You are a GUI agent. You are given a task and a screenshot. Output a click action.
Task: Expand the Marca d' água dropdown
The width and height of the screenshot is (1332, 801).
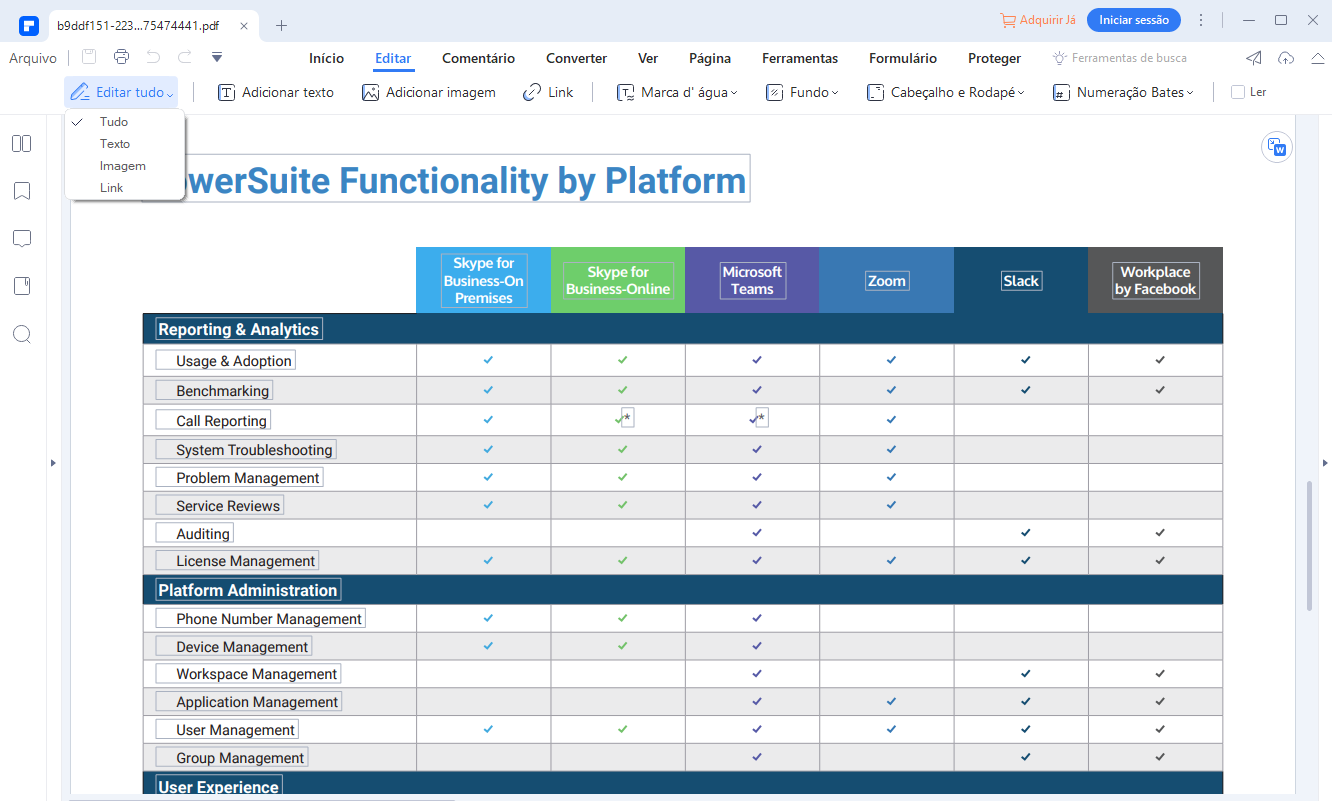point(677,92)
